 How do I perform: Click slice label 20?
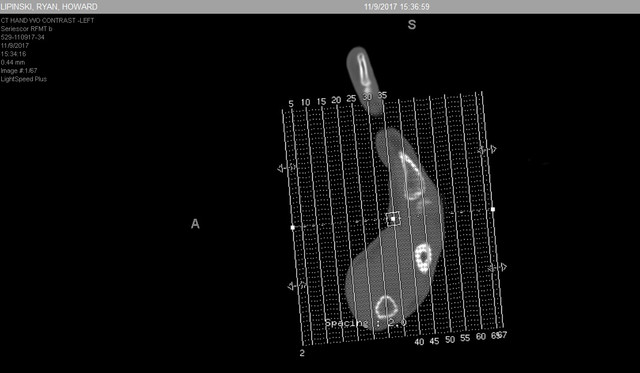(x=336, y=100)
